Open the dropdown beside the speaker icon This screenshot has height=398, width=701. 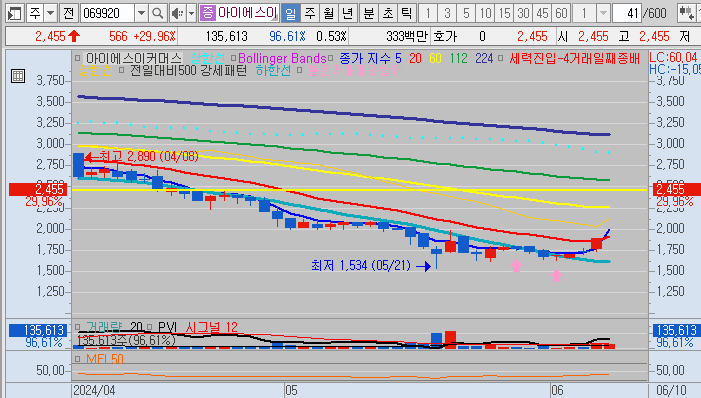[191, 13]
